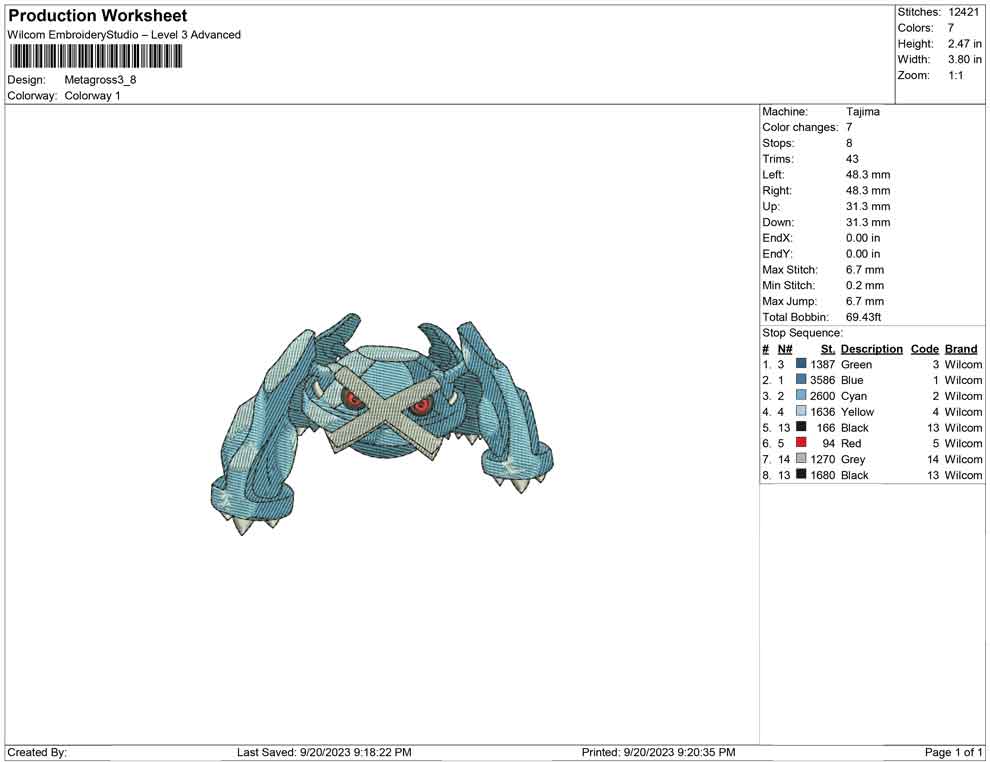Click the barcode under the worksheet title
This screenshot has width=990, height=762.
96,57
